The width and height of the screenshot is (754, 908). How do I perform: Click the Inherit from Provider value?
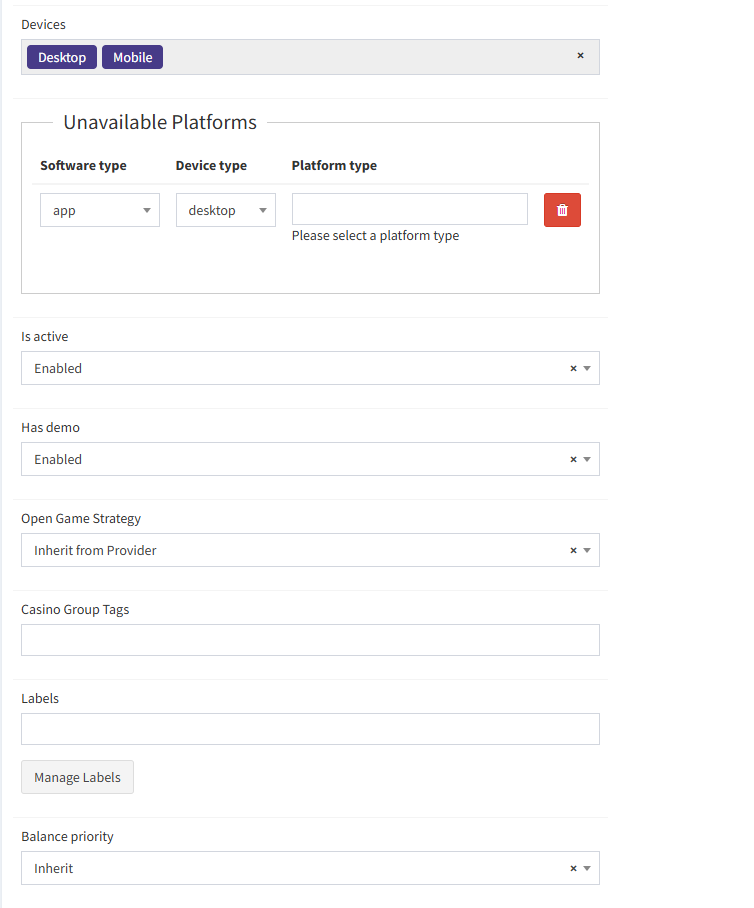(95, 551)
